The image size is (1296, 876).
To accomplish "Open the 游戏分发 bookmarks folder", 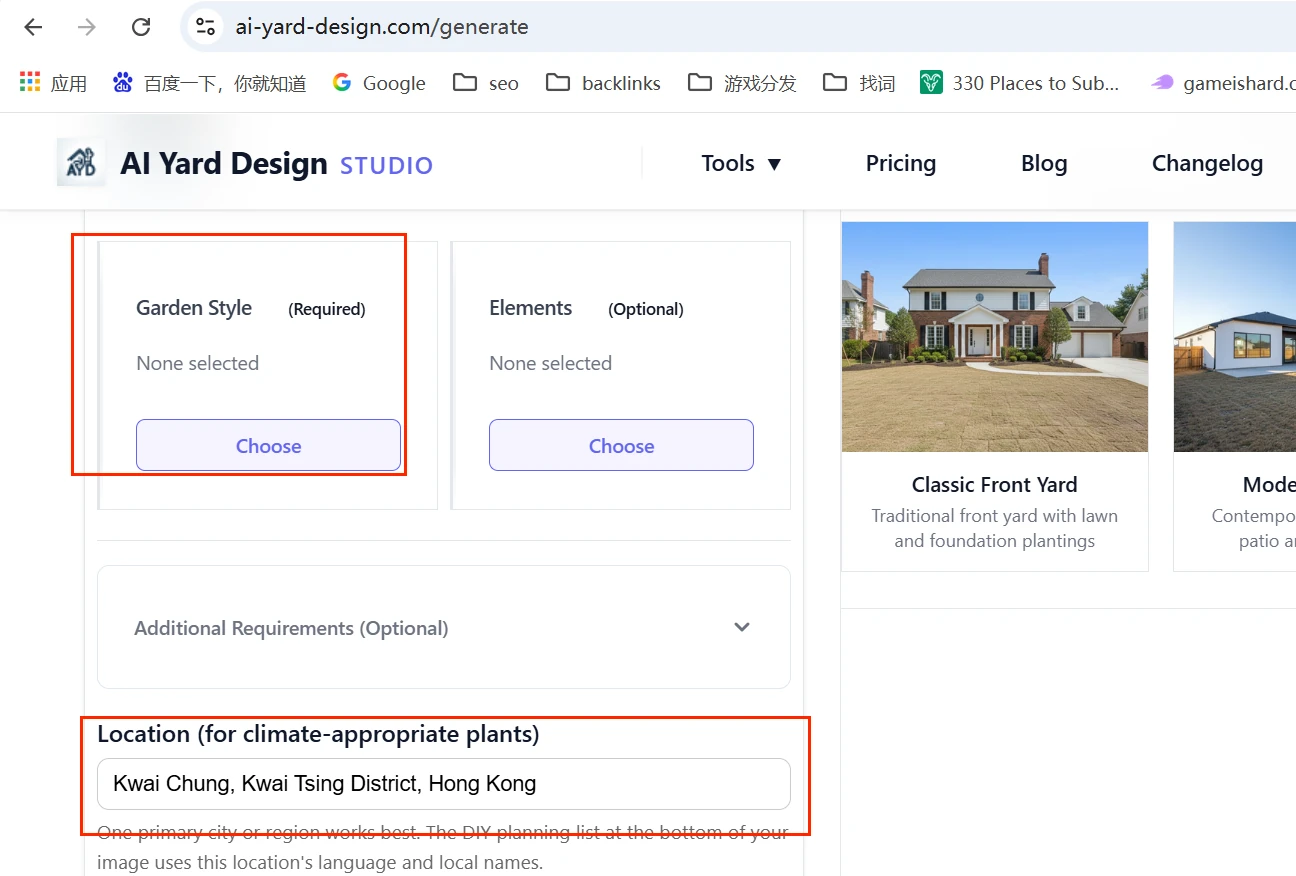I will pos(742,83).
